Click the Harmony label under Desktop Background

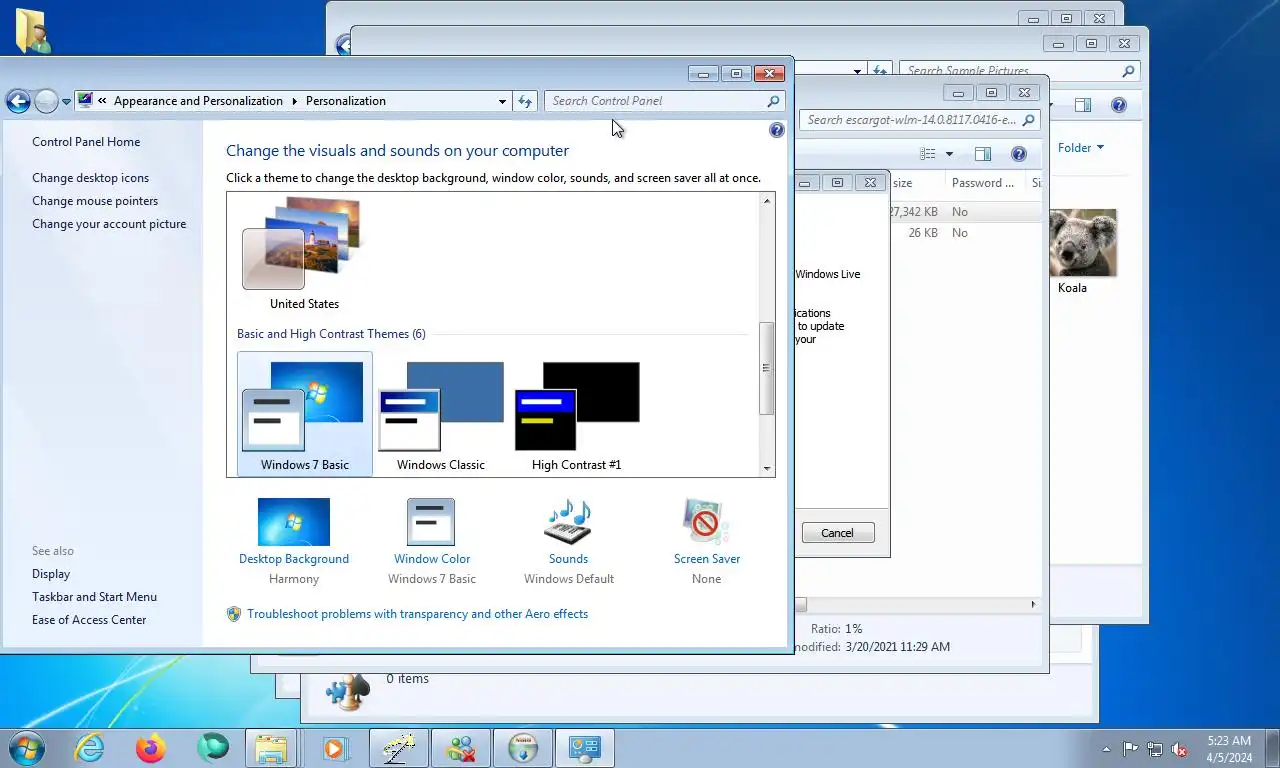pyautogui.click(x=294, y=579)
